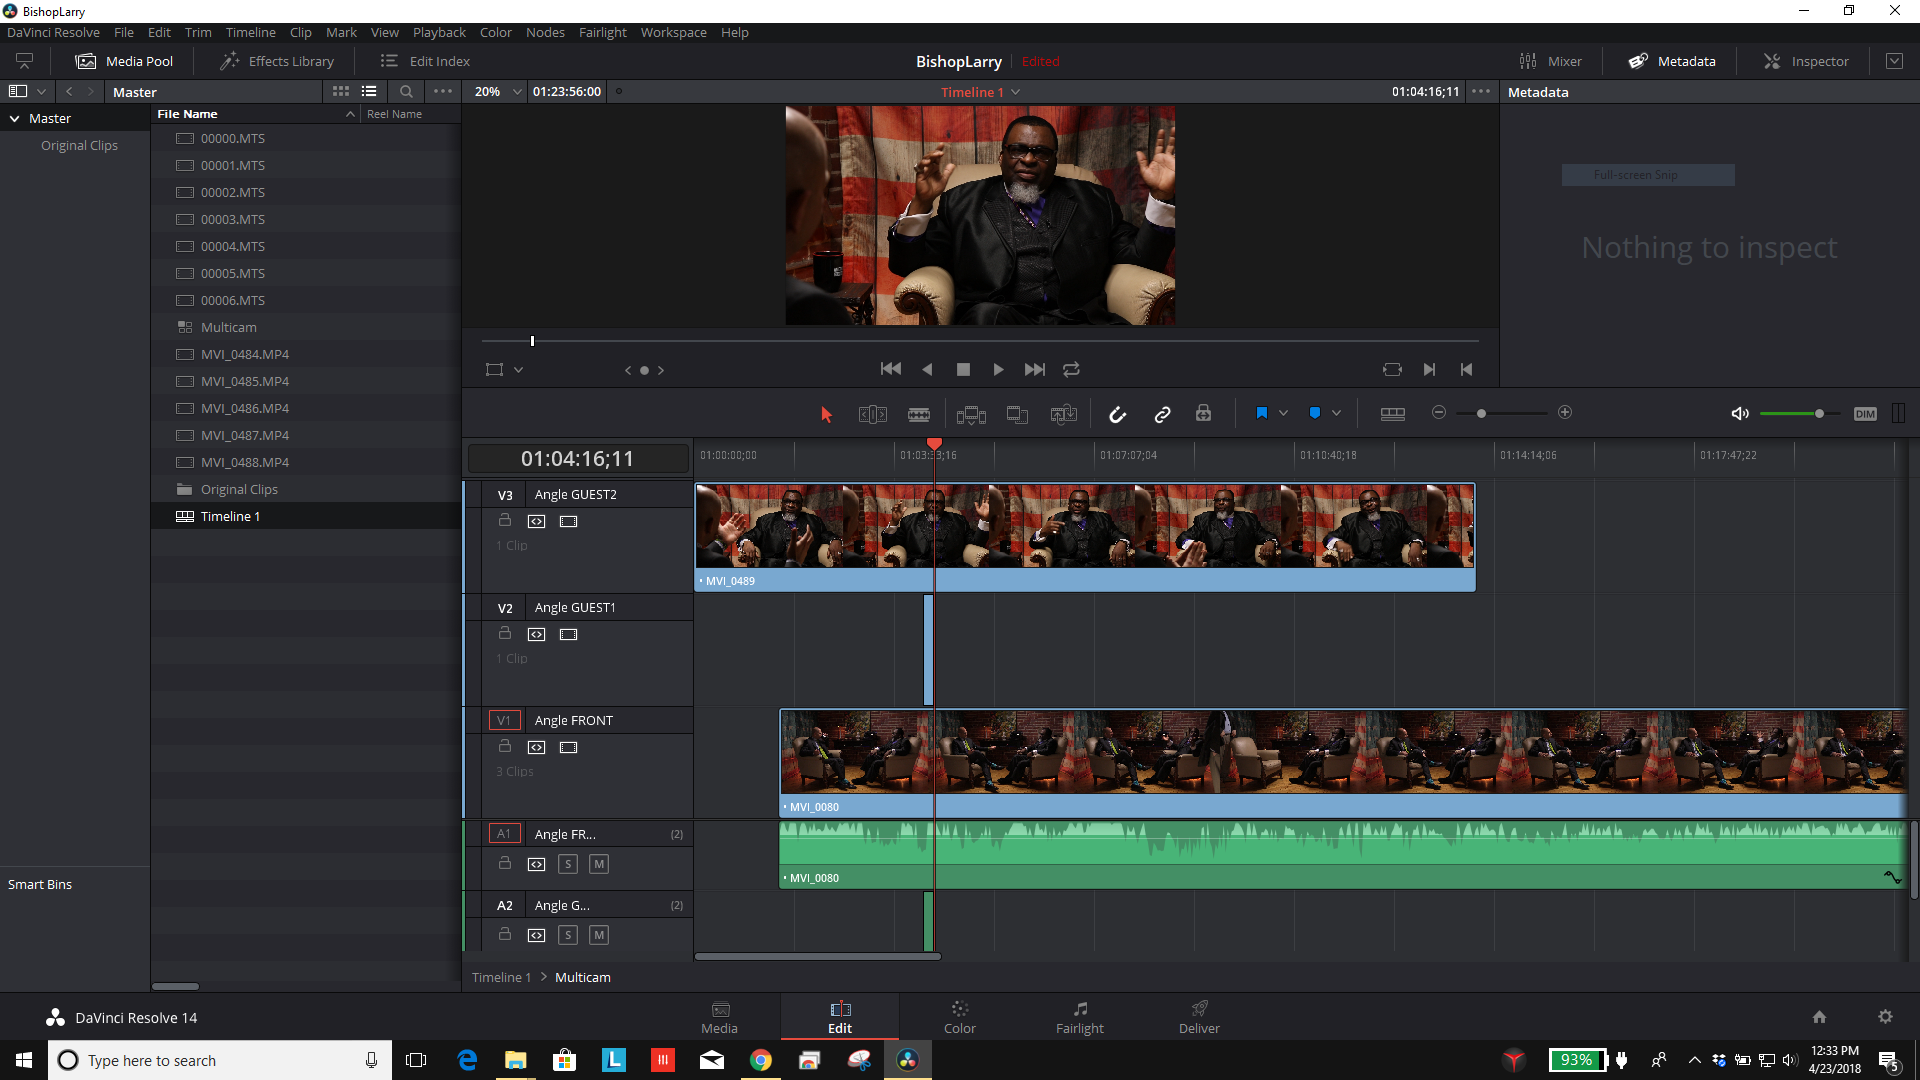Adjust the green monitor volume slider
This screenshot has height=1080, width=1920.
click(x=1819, y=413)
